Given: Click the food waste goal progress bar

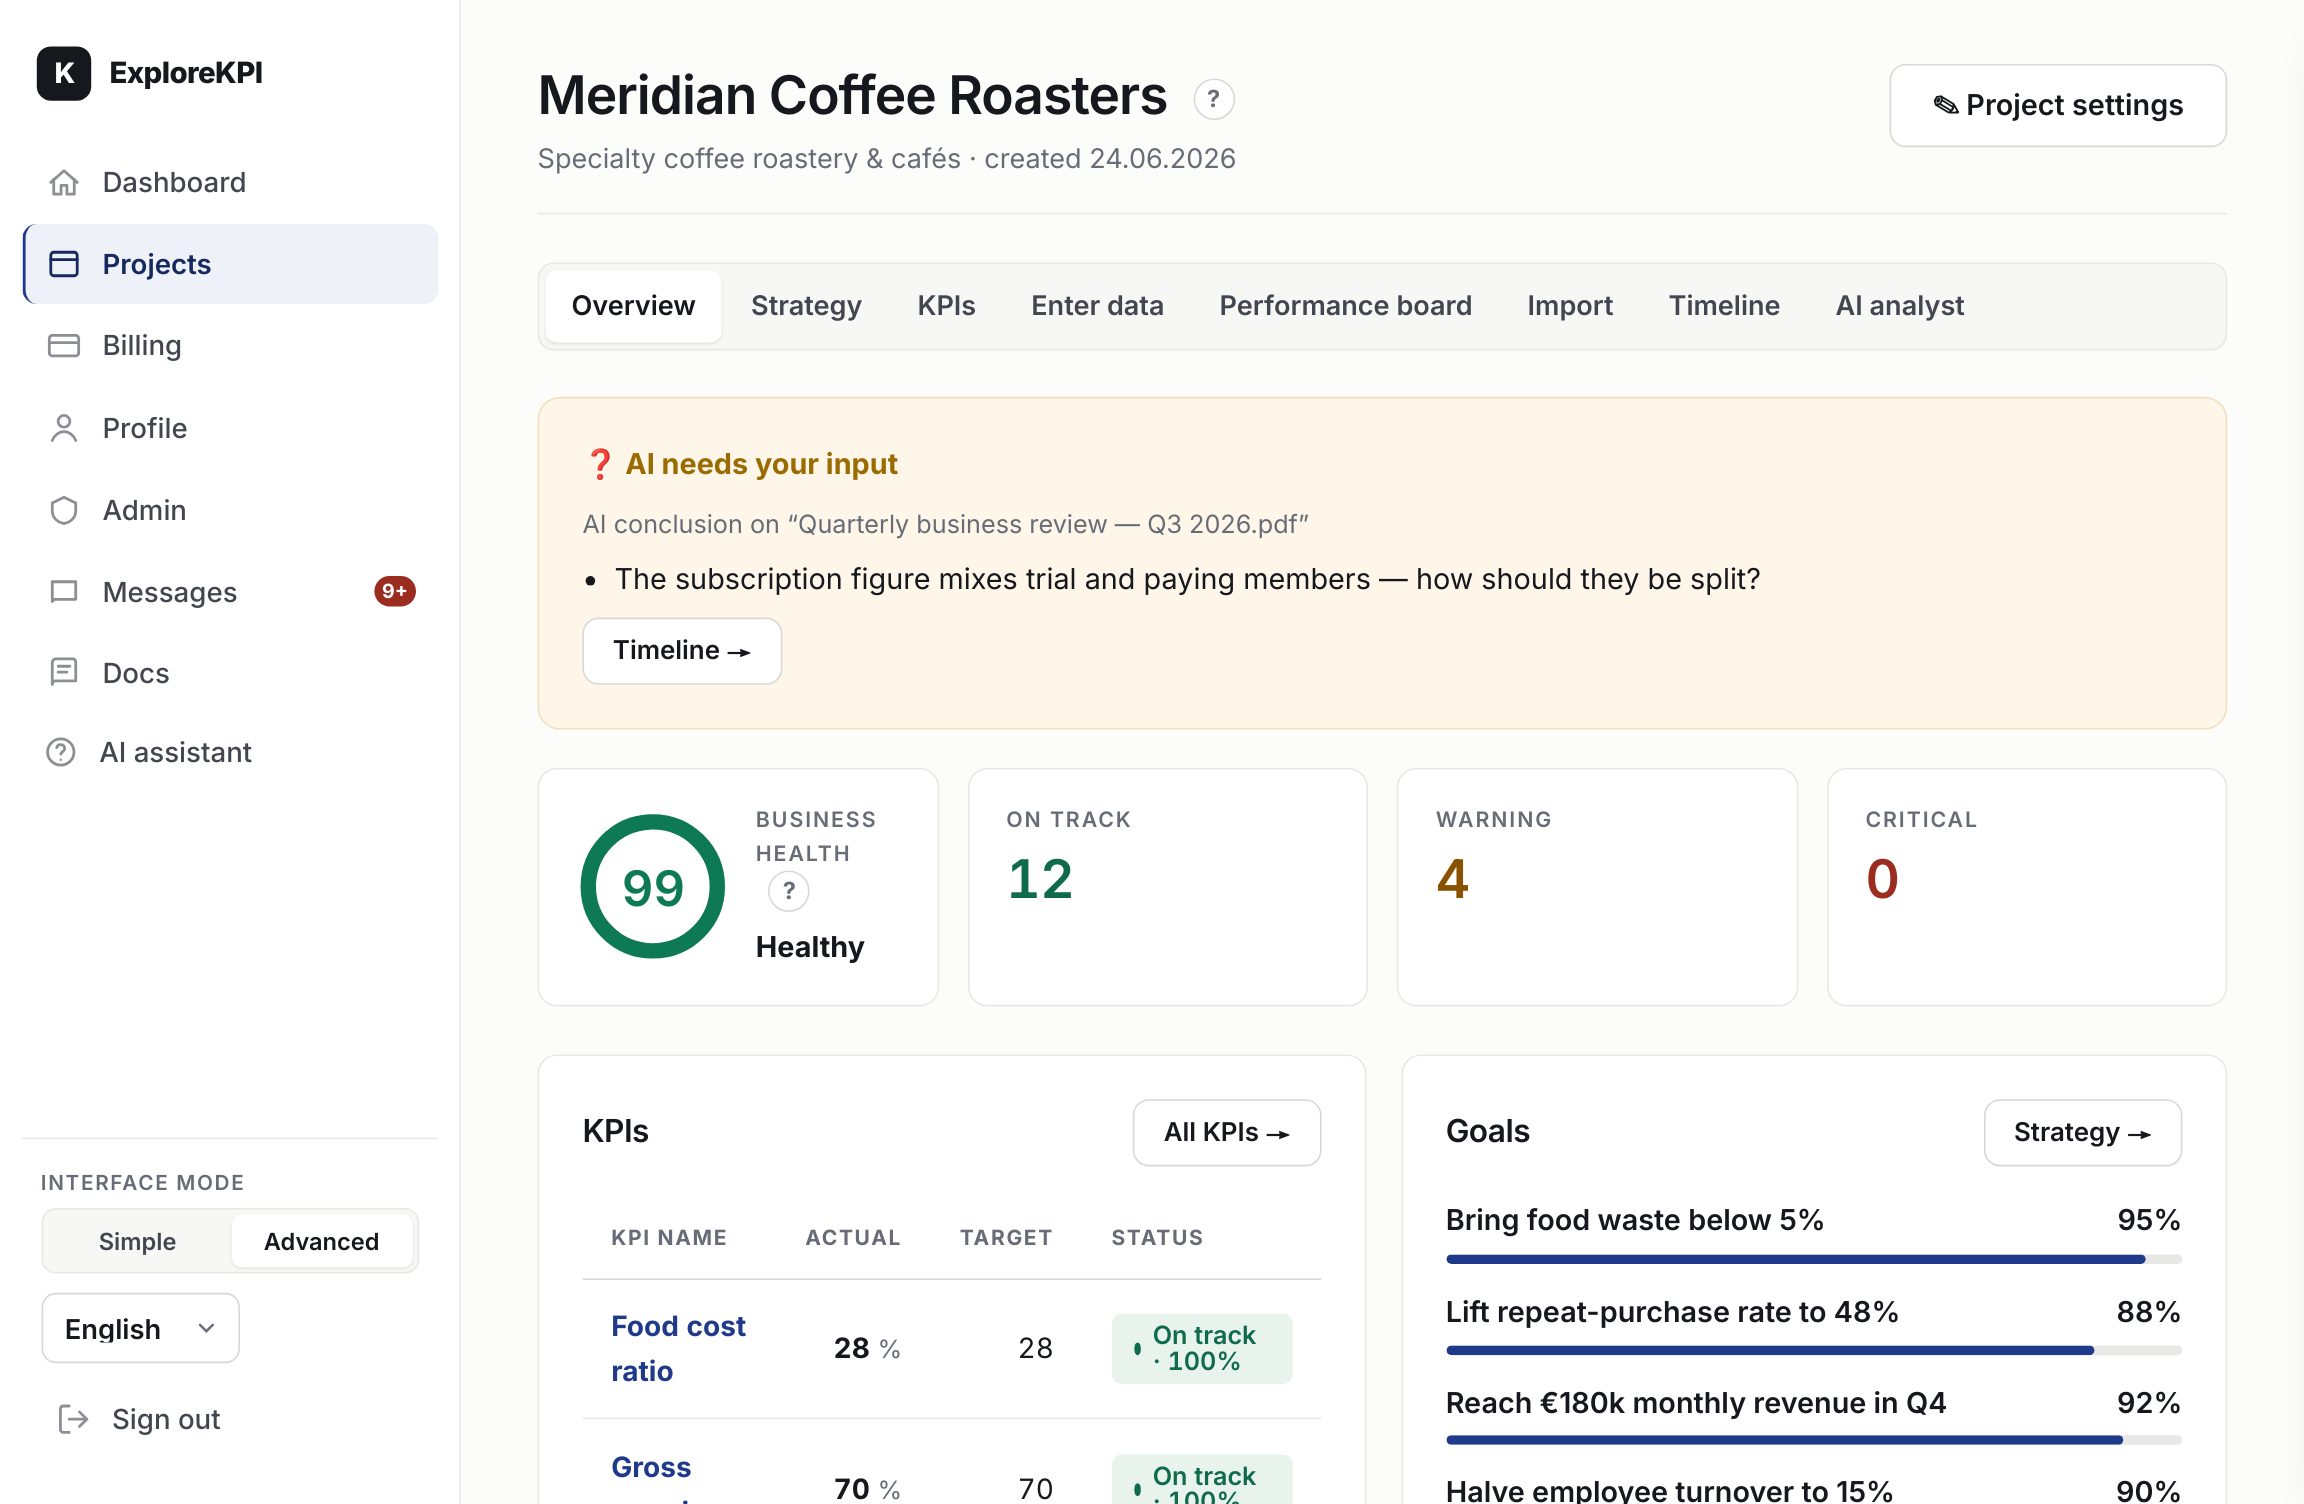Looking at the screenshot, I should click(1813, 1259).
